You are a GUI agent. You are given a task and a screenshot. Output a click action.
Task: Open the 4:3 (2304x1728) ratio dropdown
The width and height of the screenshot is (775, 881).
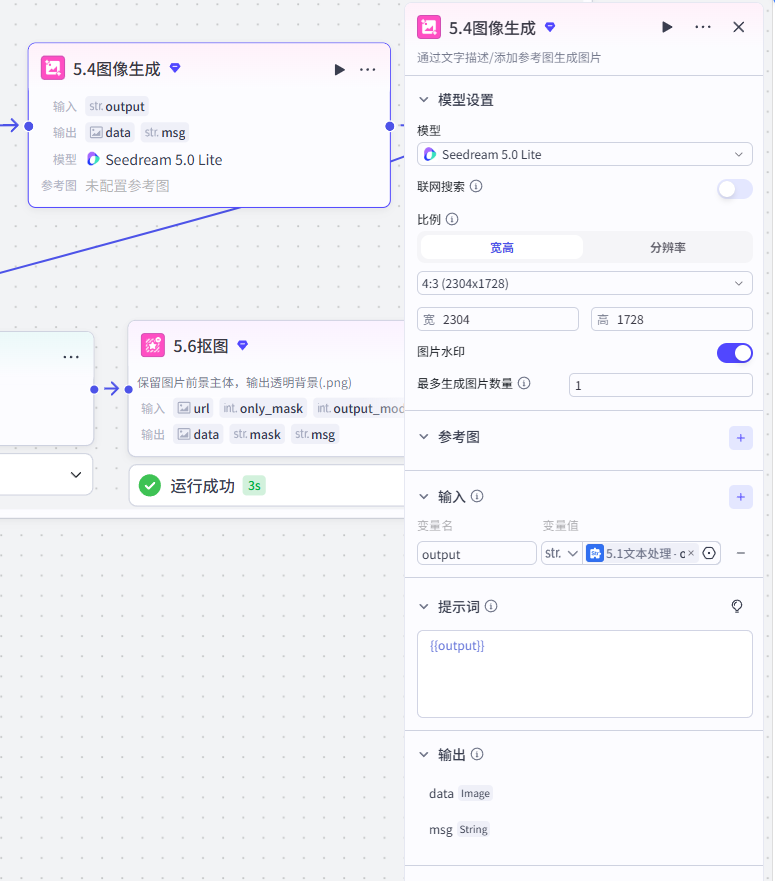(x=584, y=284)
